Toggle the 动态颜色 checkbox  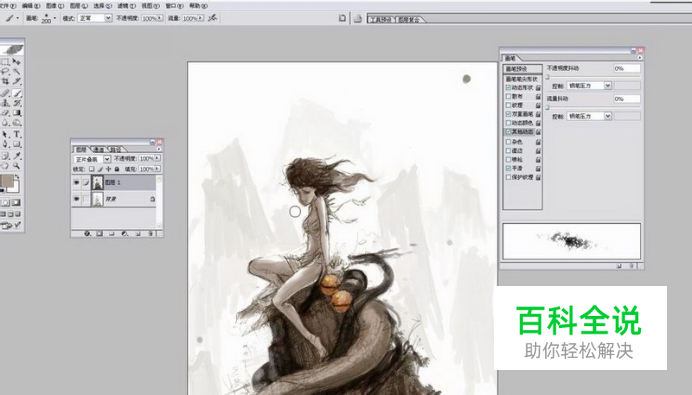[x=508, y=123]
